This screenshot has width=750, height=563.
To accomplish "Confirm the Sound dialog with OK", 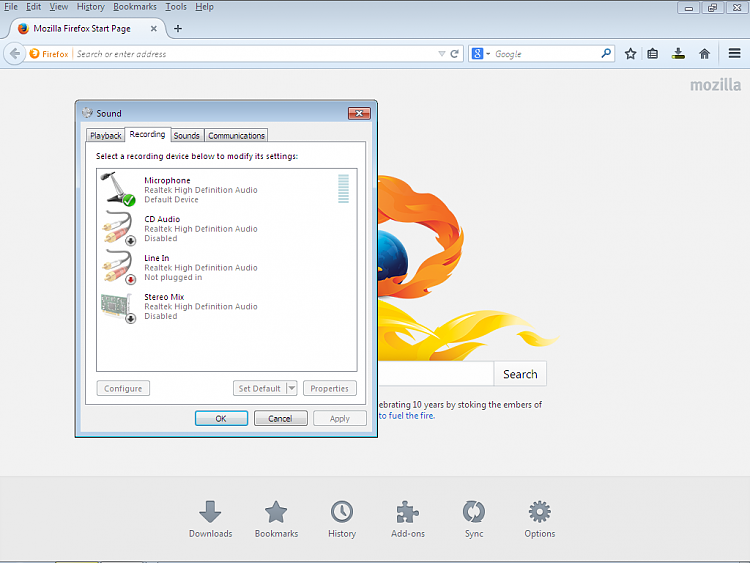I will click(x=221, y=419).
